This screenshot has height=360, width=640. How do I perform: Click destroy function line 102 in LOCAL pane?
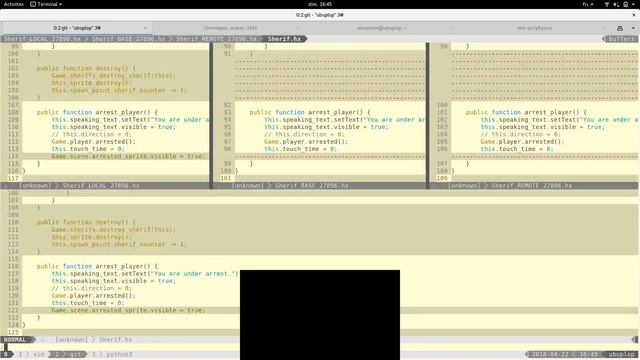pyautogui.click(x=86, y=68)
